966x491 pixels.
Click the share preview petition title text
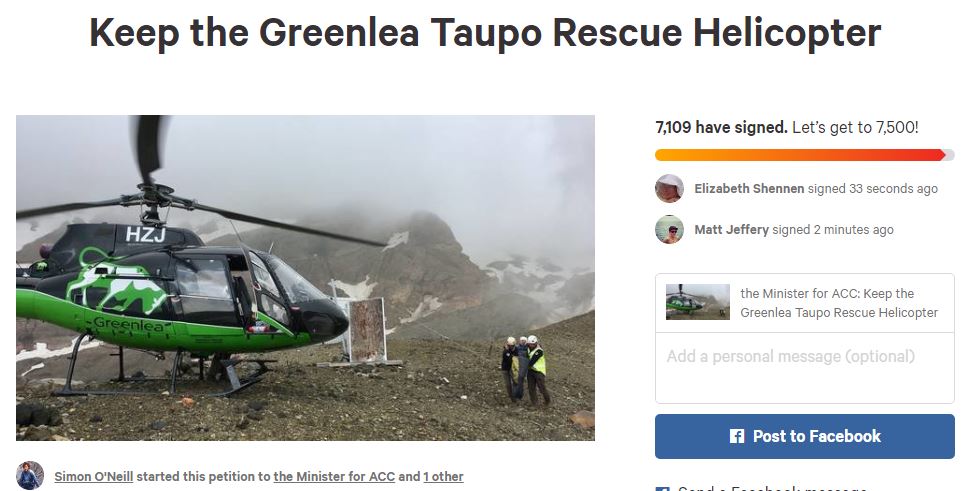[x=839, y=302]
